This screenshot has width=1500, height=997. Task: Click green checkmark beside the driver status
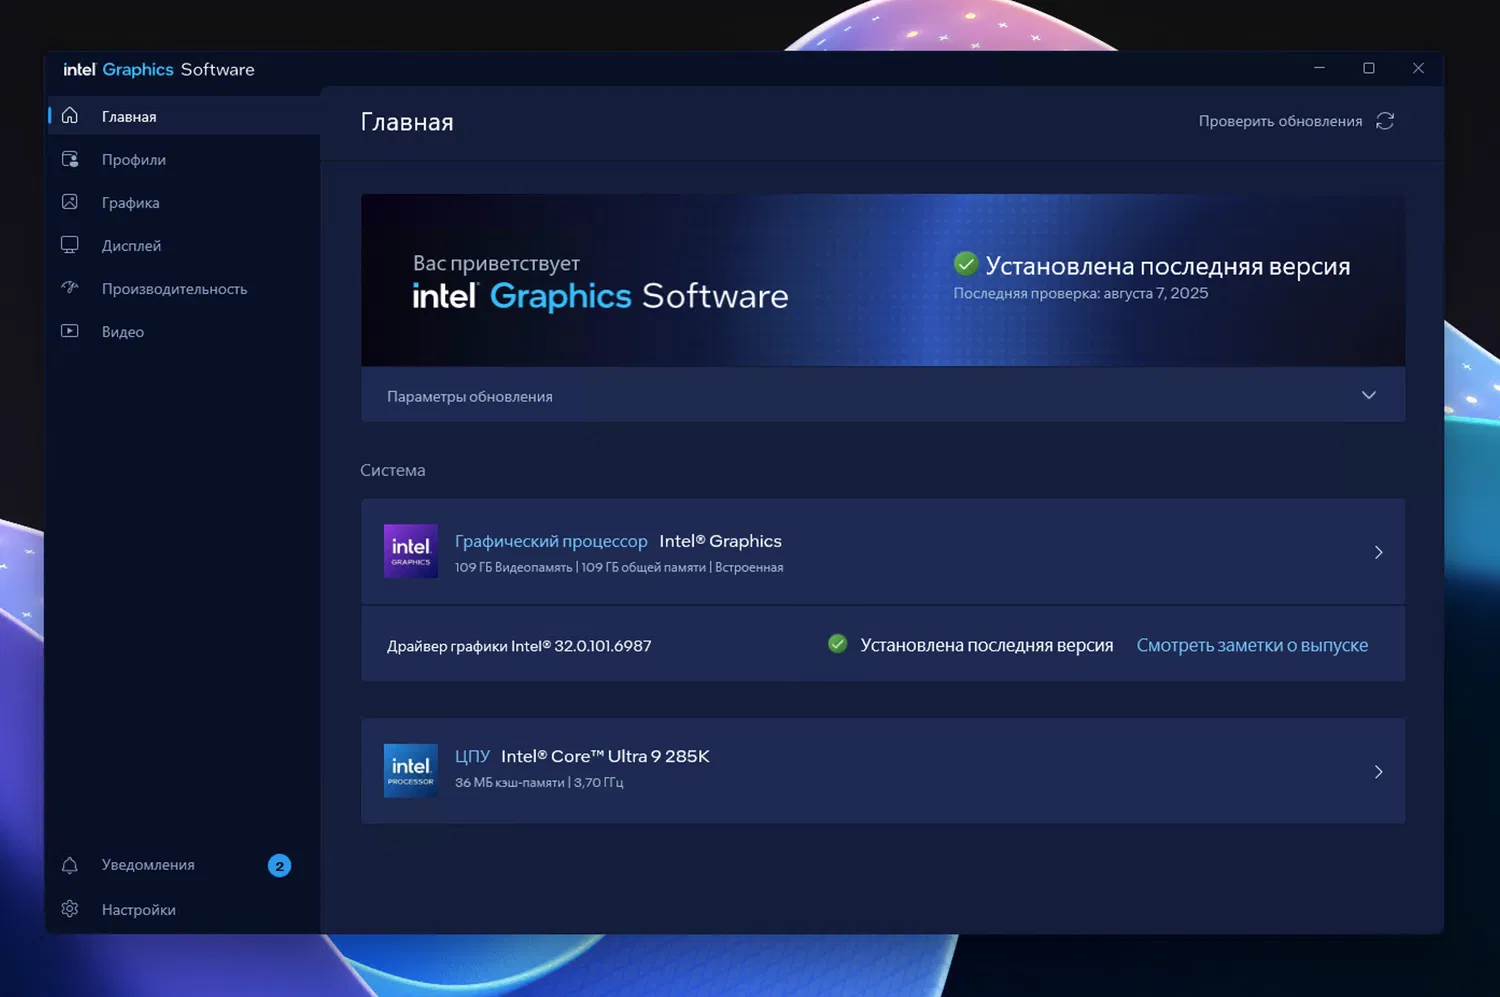[838, 644]
